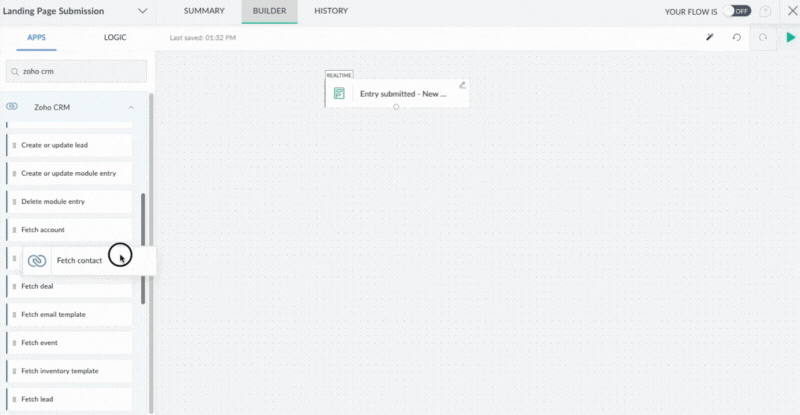
Task: Switch to the HISTORY tab
Action: pos(331,11)
